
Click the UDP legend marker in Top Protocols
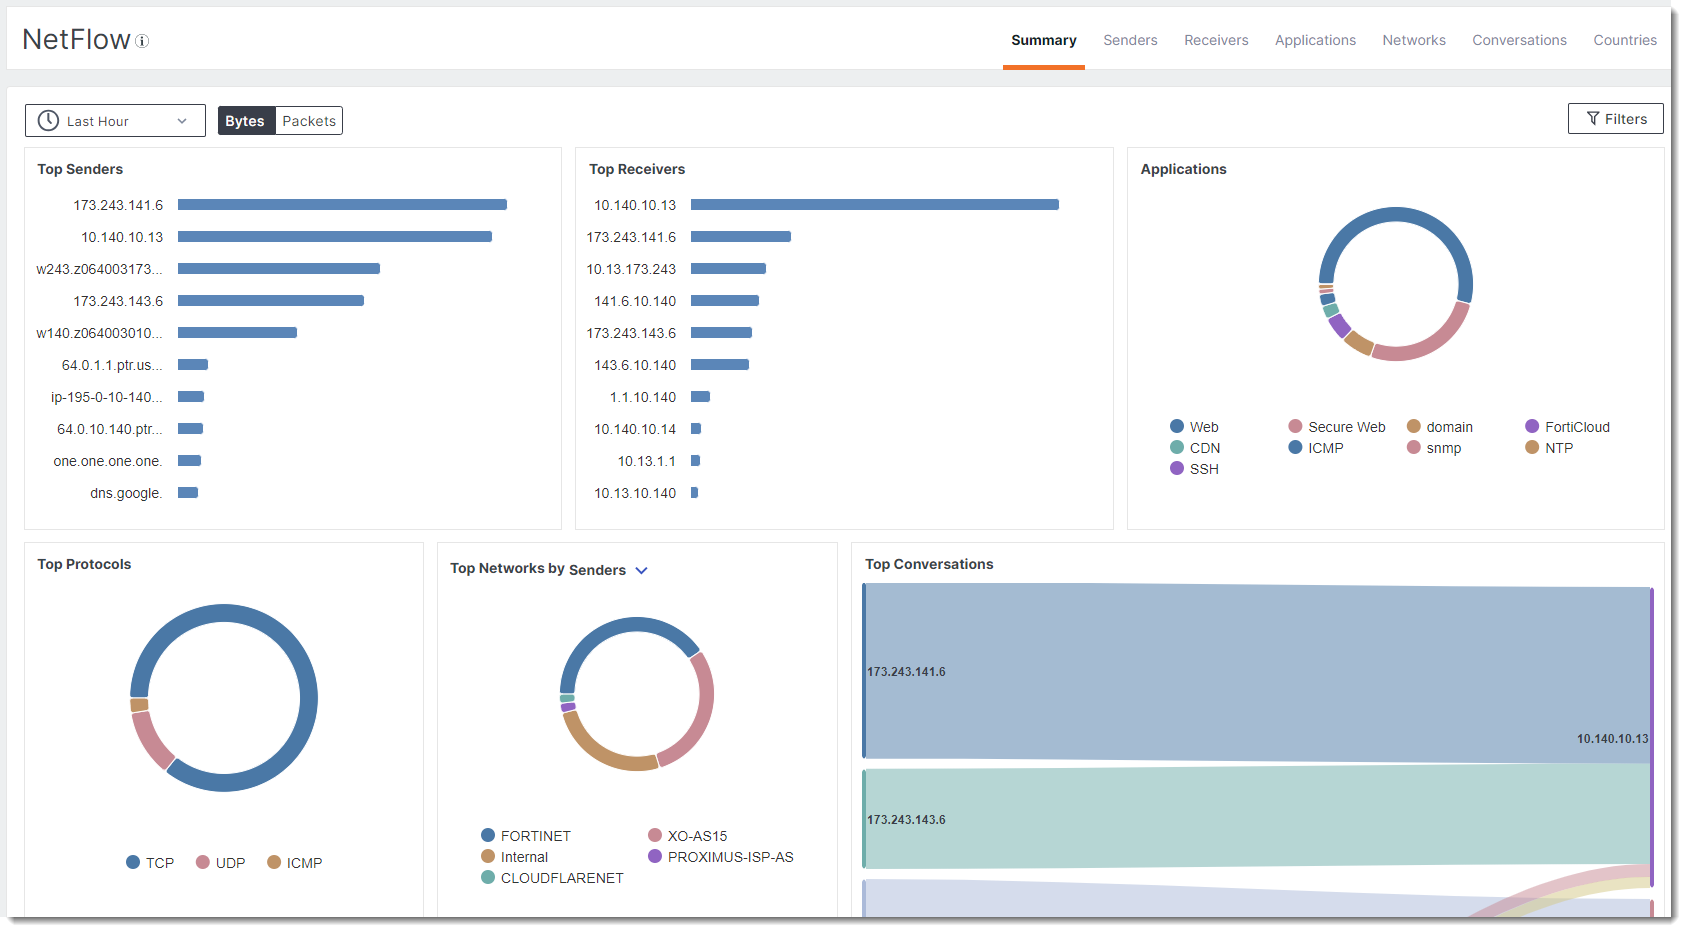pyautogui.click(x=203, y=862)
